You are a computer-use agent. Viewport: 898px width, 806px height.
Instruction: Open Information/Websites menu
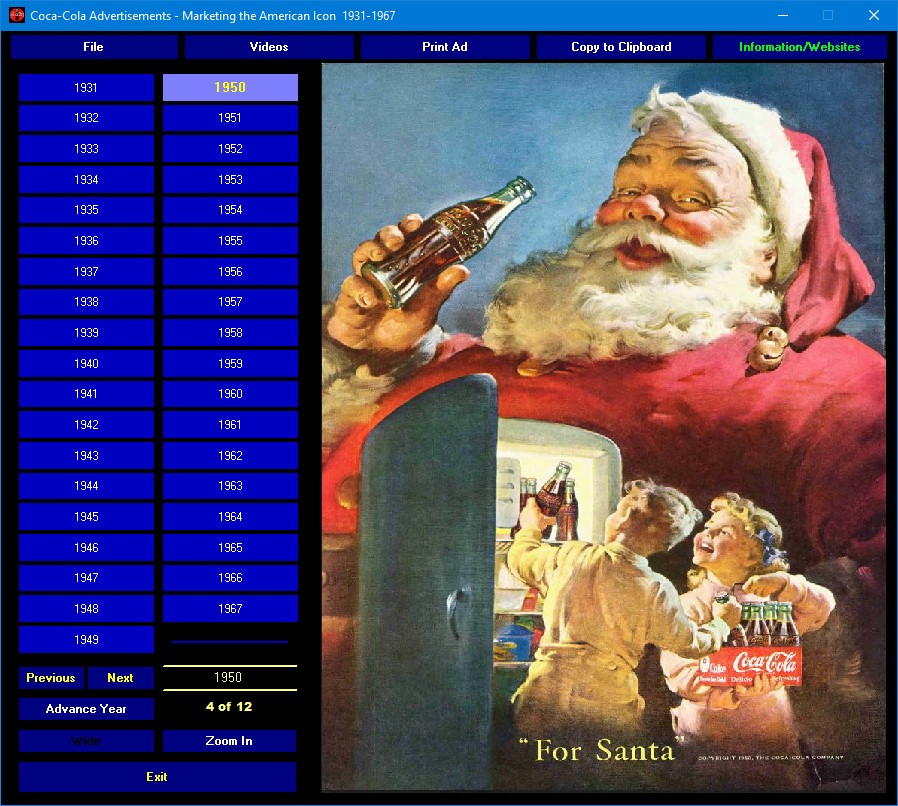(799, 47)
